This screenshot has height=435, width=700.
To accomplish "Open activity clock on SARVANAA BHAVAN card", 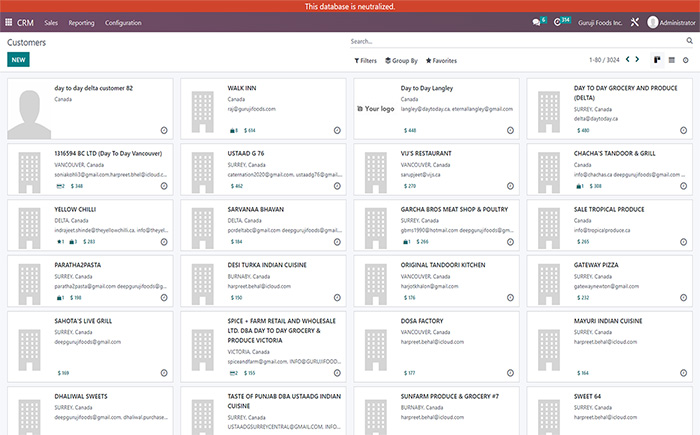I will 337,242.
